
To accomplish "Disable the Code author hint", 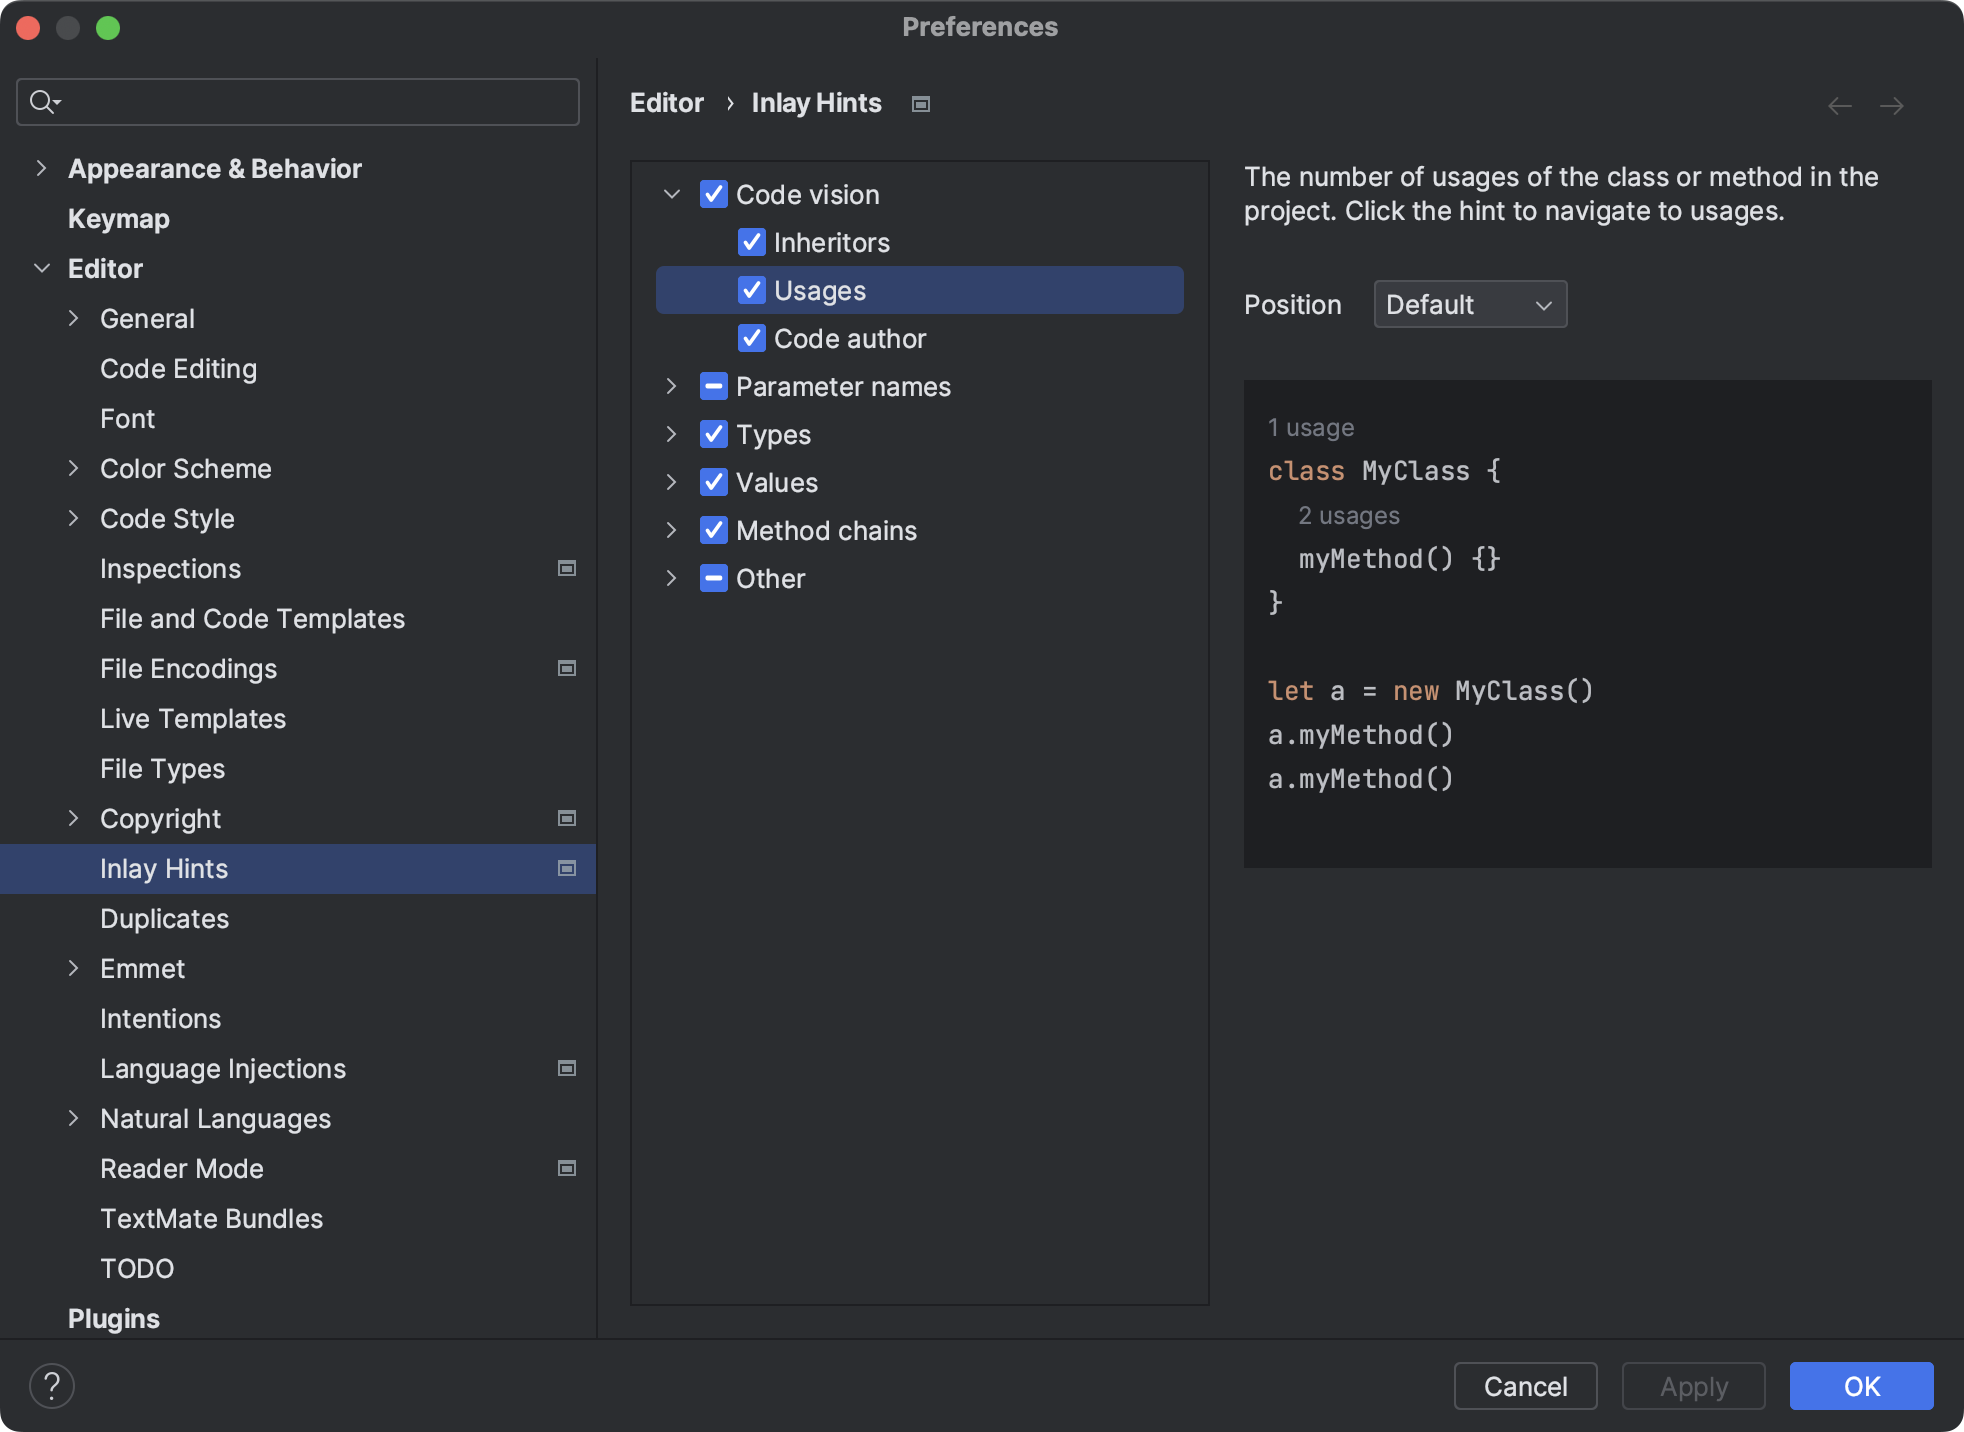I will coord(751,338).
